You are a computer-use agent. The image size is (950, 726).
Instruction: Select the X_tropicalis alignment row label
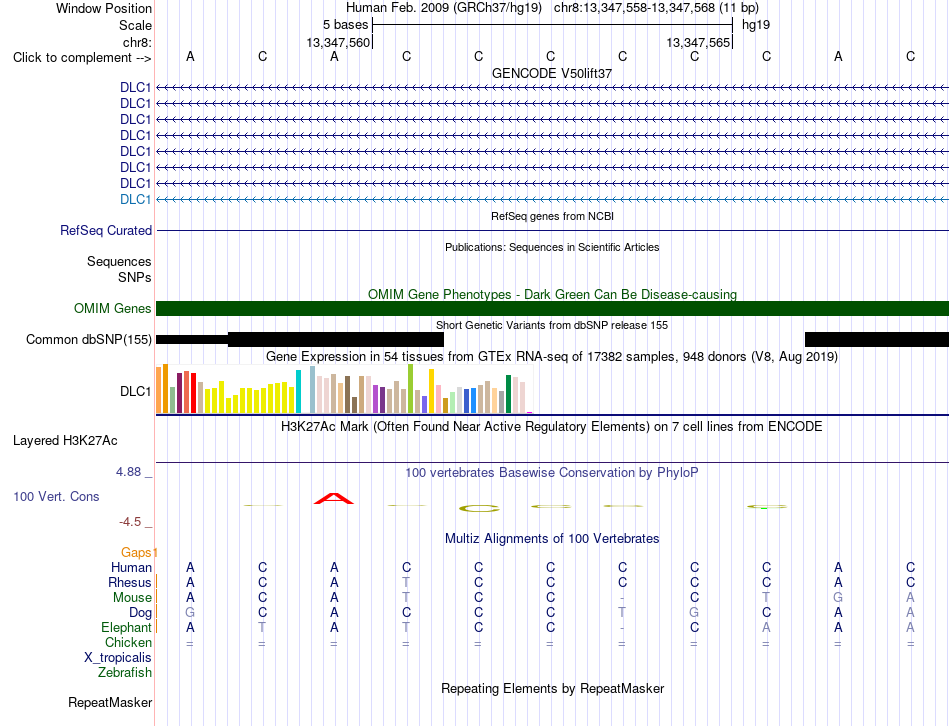coord(118,658)
